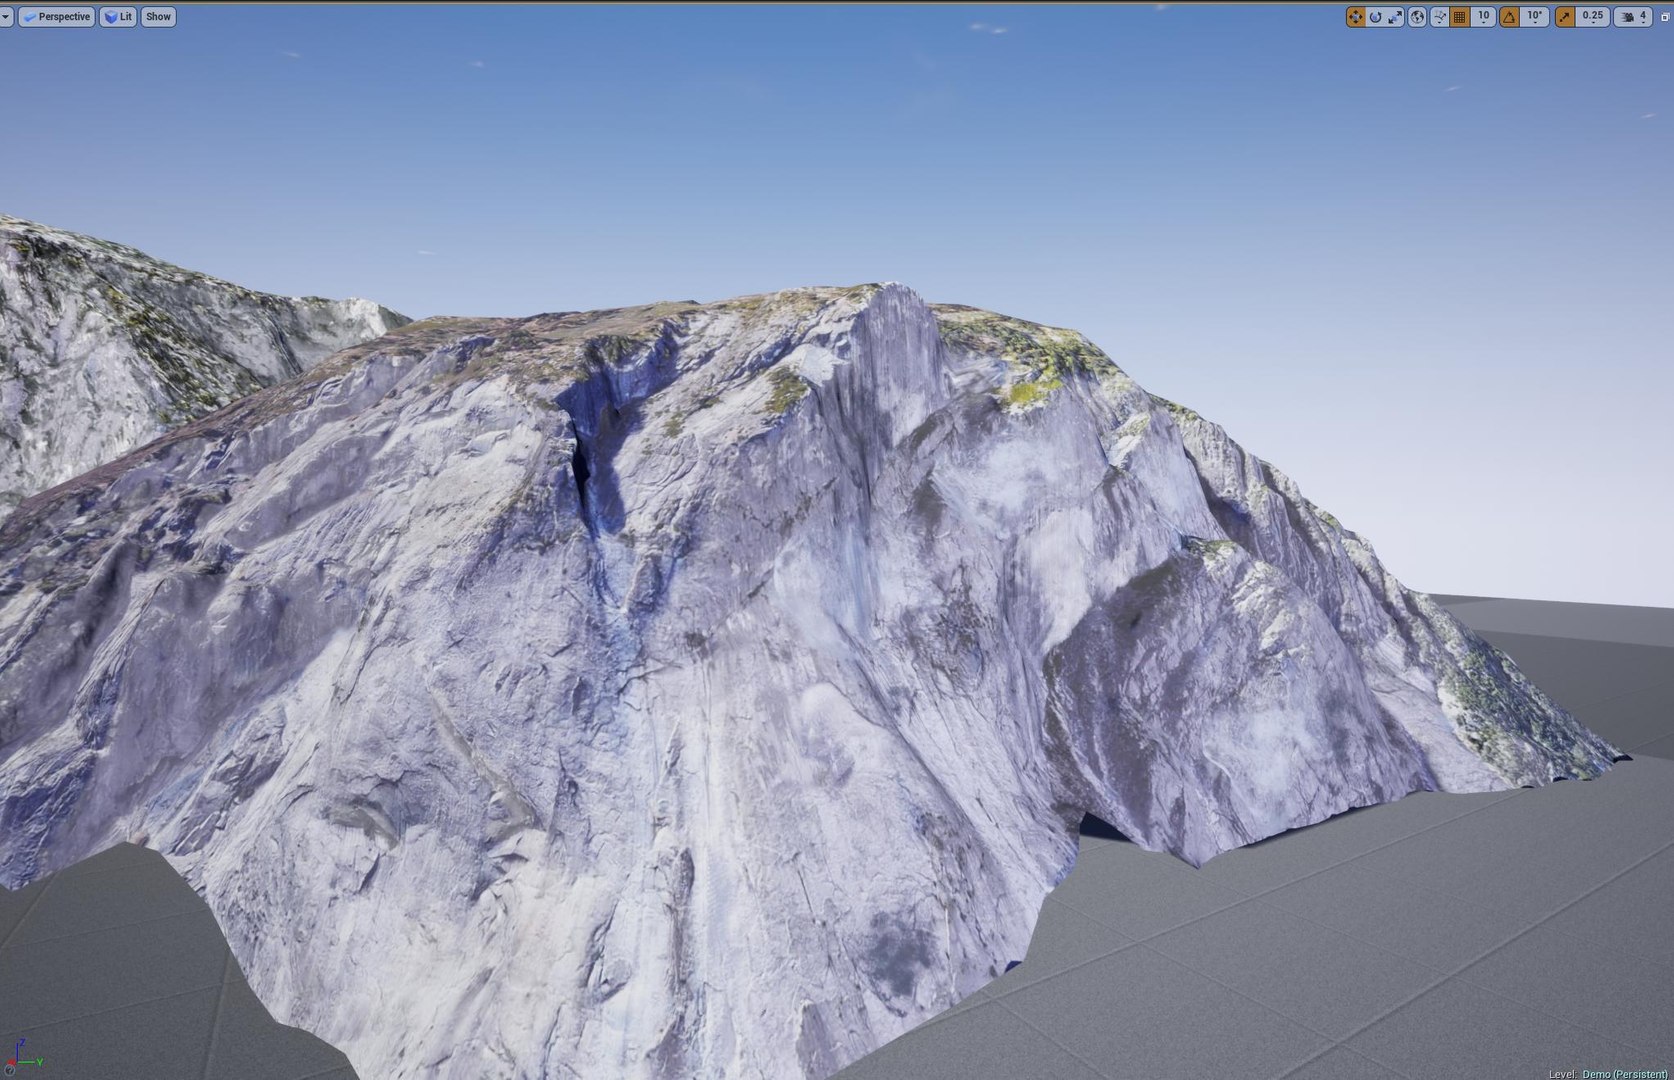1674x1080 pixels.
Task: Click the Demo (Persistent) level name
Action: point(1625,1074)
